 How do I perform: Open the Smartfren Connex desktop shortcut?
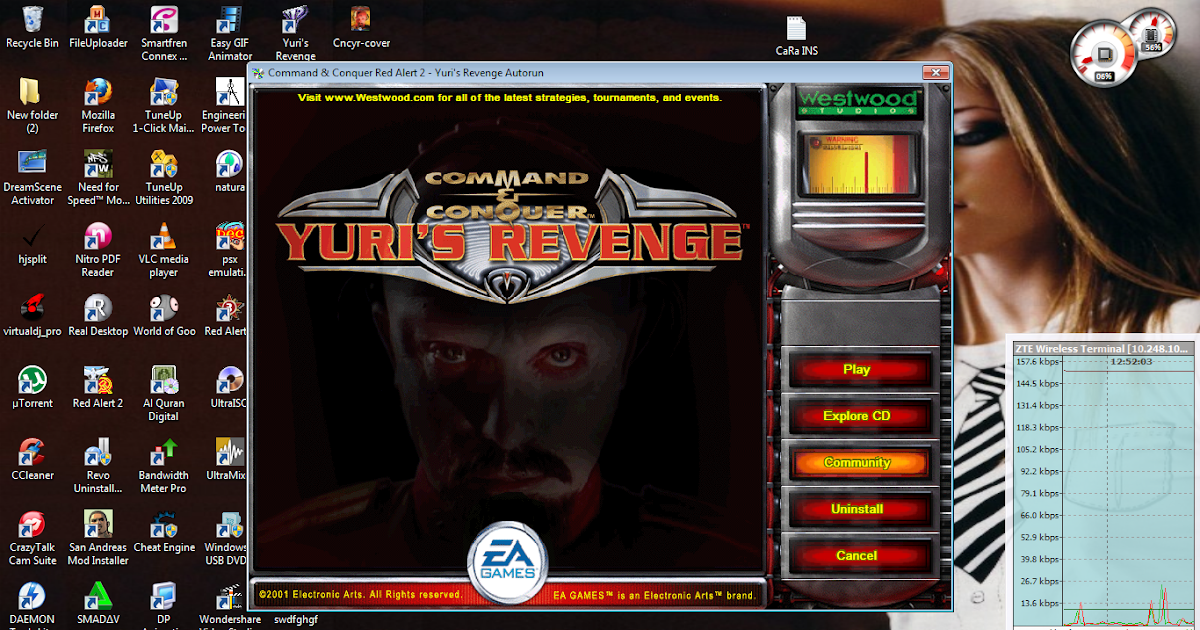(164, 33)
